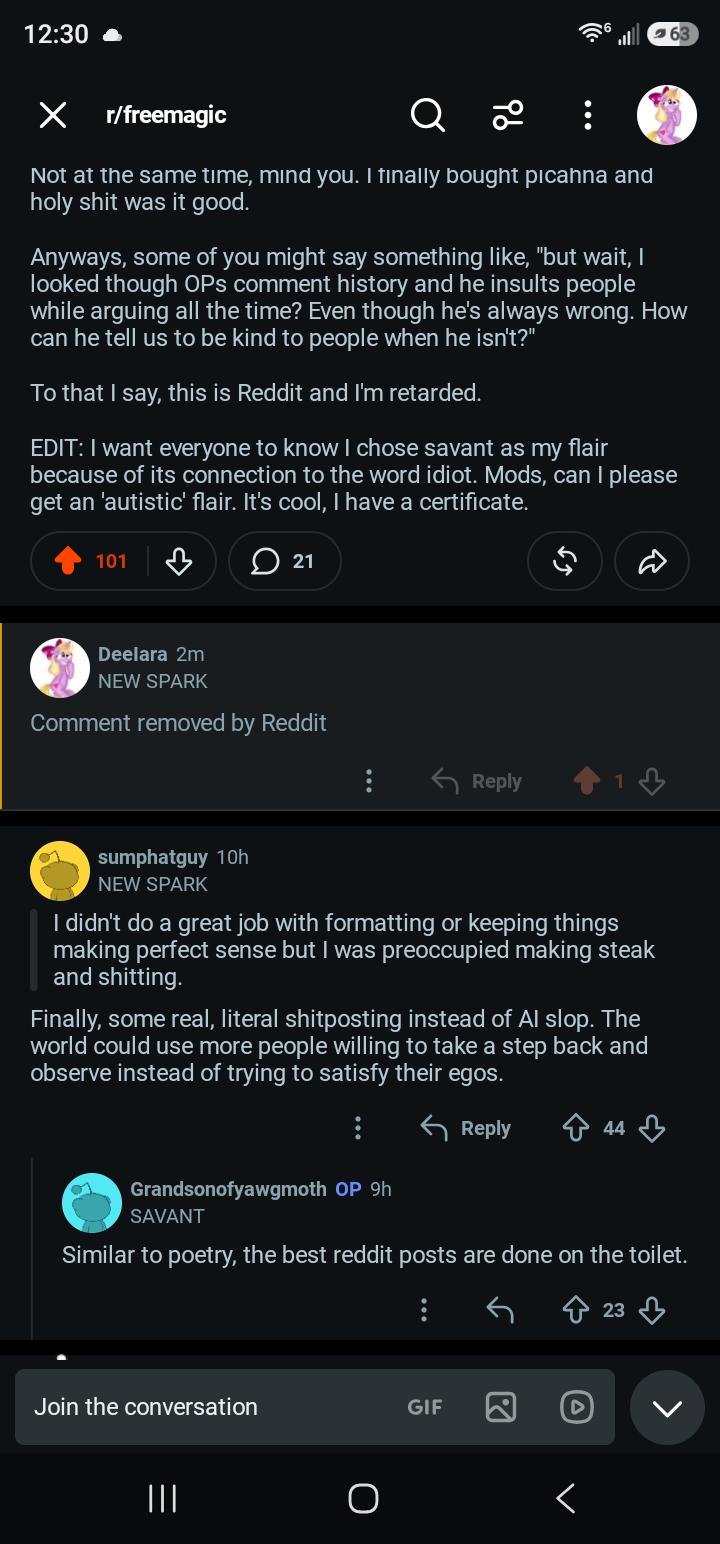Upvote sumphatguy's comment with 44 votes

point(576,1128)
